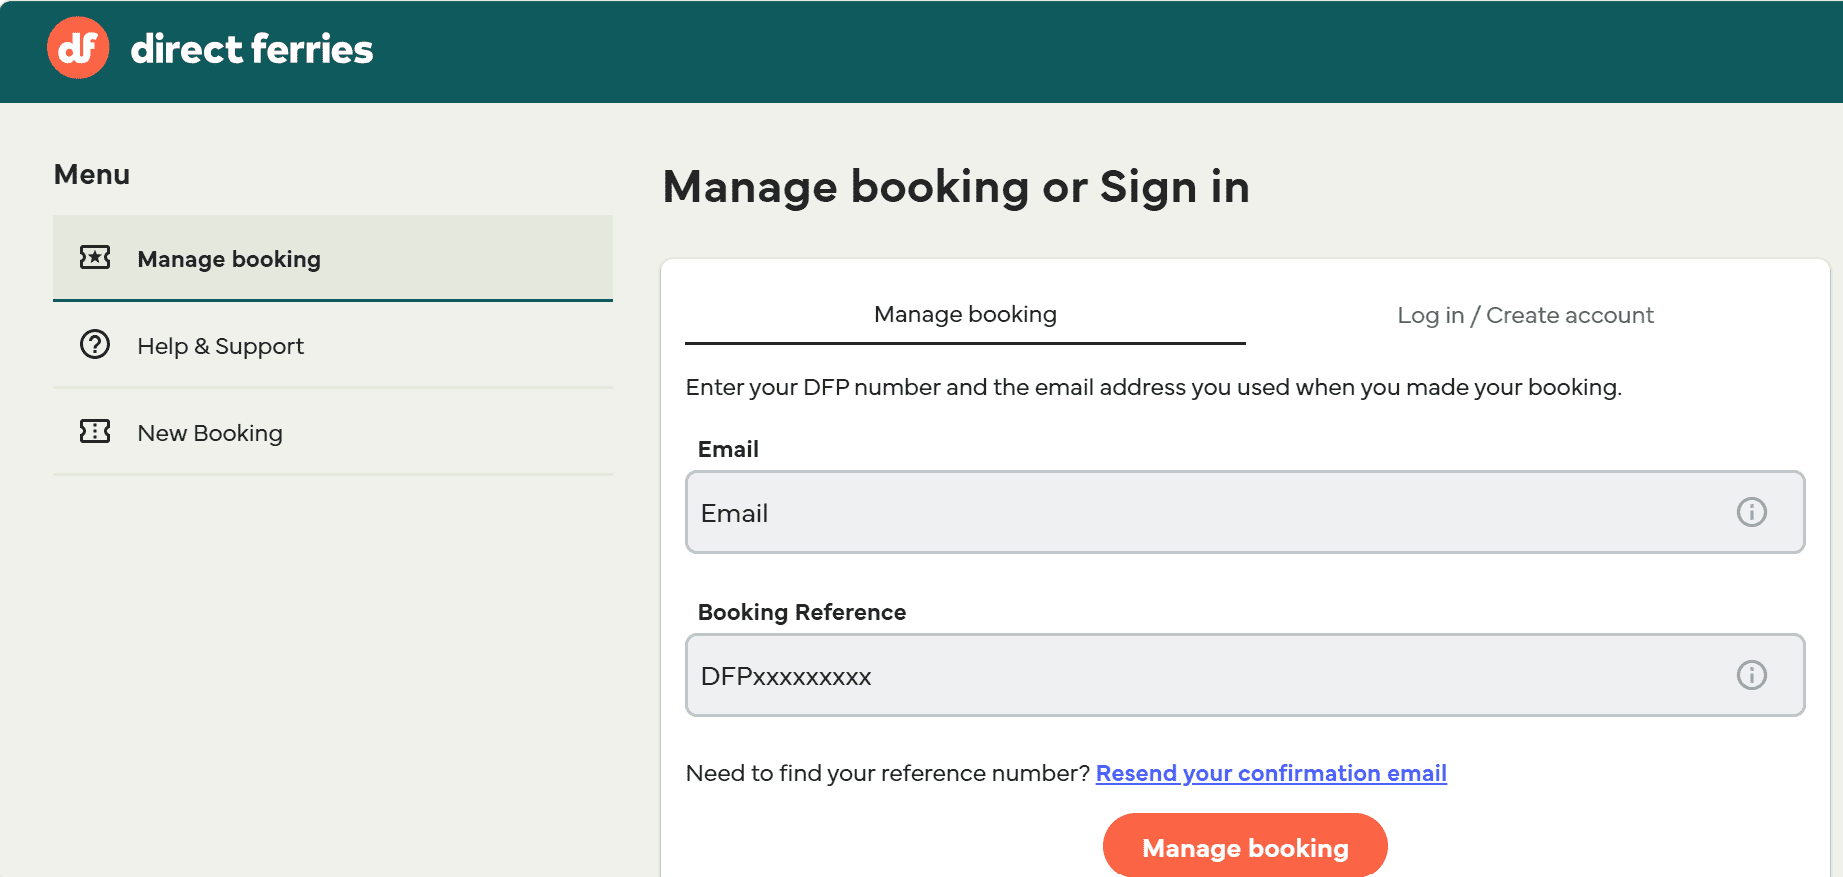Focus the Email input field
Screen dimensions: 1843x877
(x=1245, y=512)
